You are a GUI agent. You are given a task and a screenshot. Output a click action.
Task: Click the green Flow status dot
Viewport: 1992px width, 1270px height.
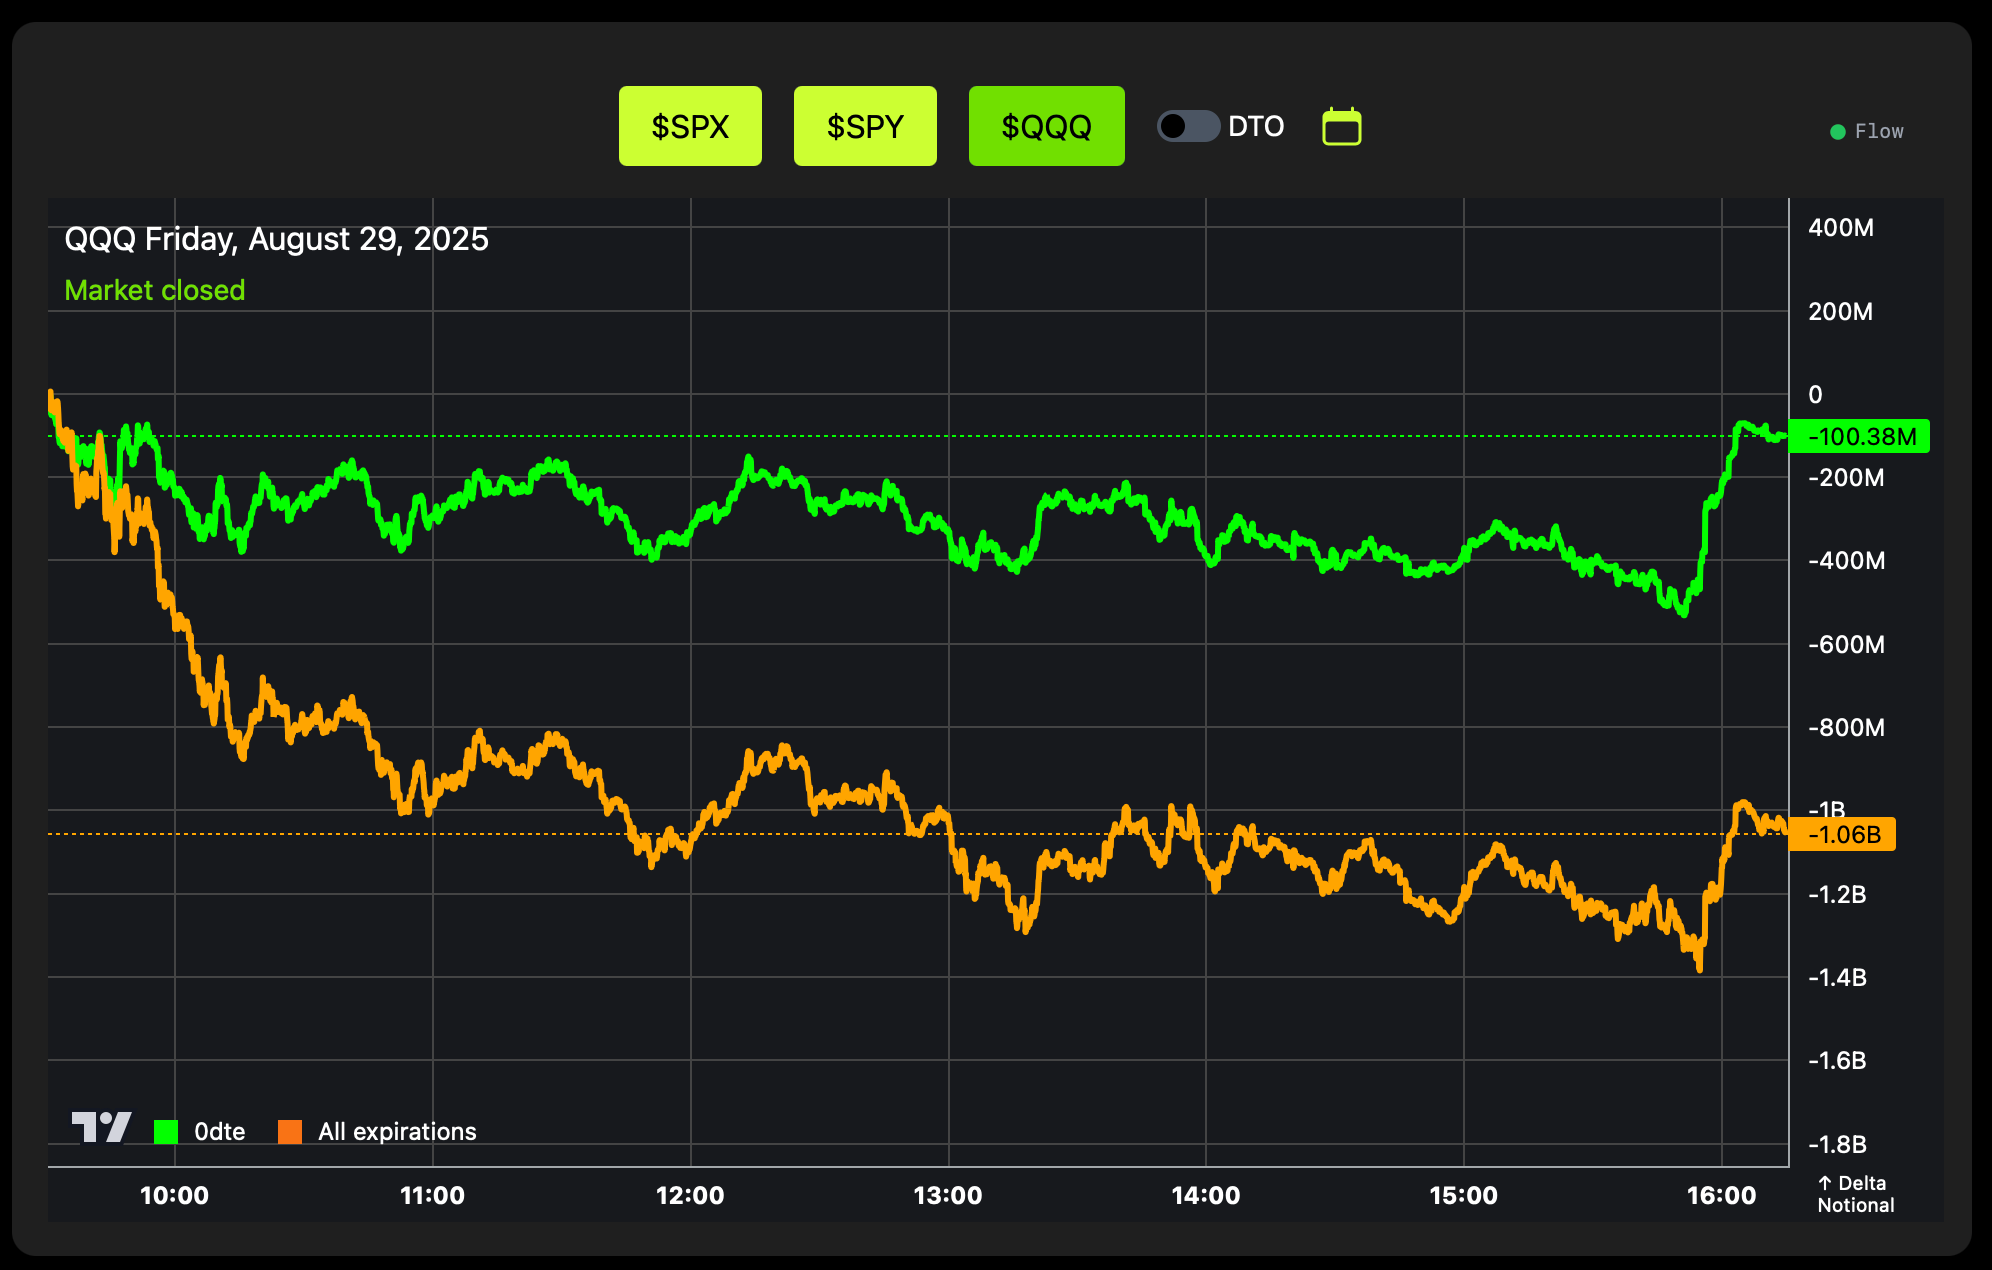tap(1837, 132)
